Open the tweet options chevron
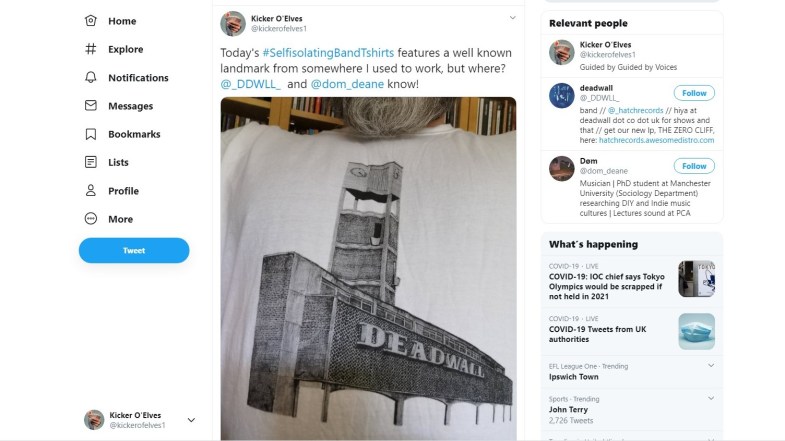 [513, 17]
